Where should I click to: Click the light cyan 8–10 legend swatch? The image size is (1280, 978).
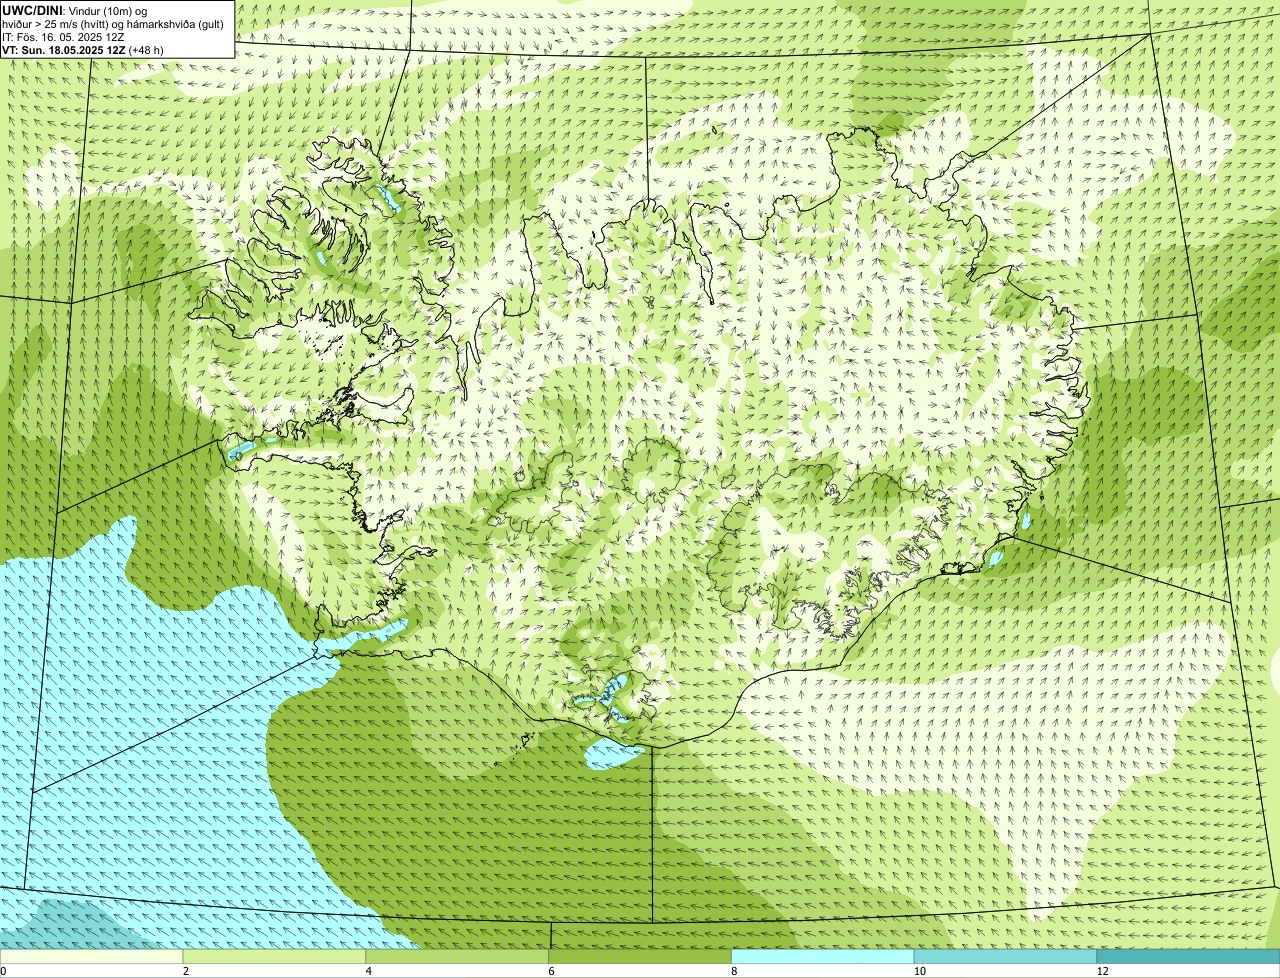[823, 957]
